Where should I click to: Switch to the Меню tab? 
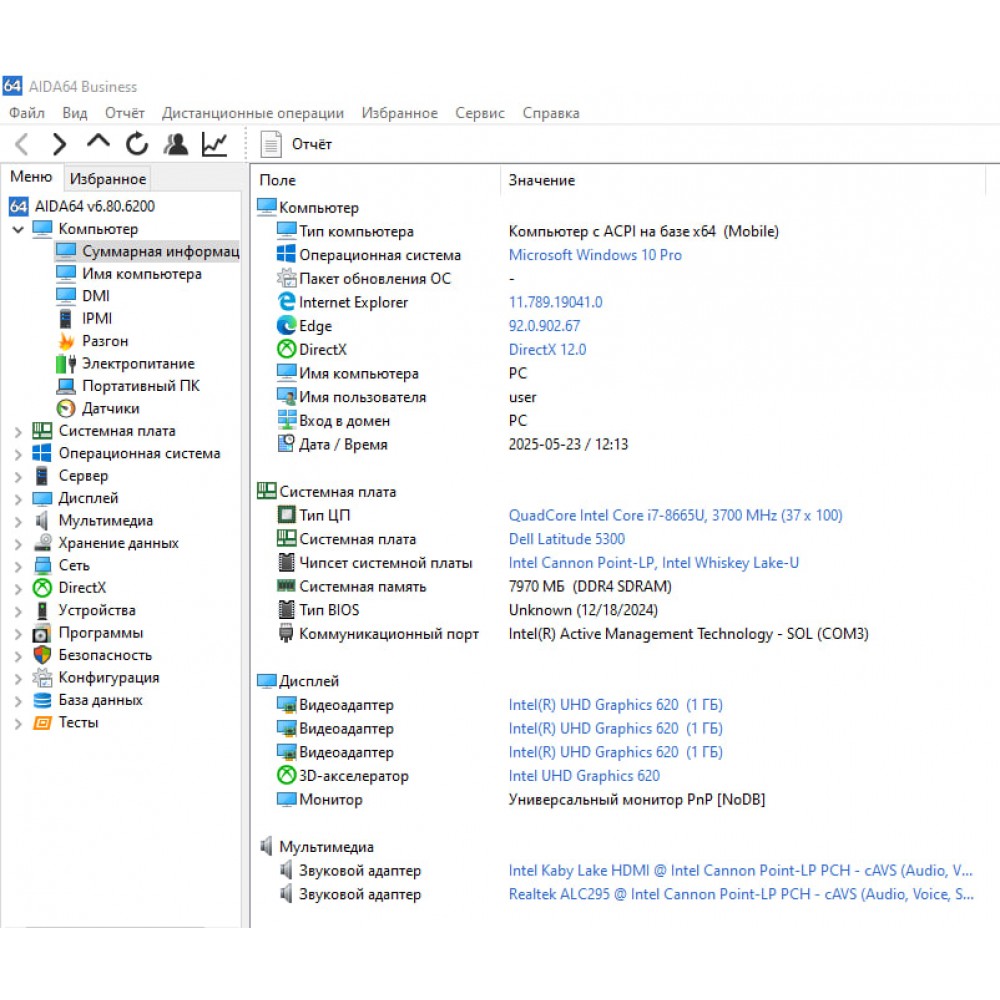[31, 177]
